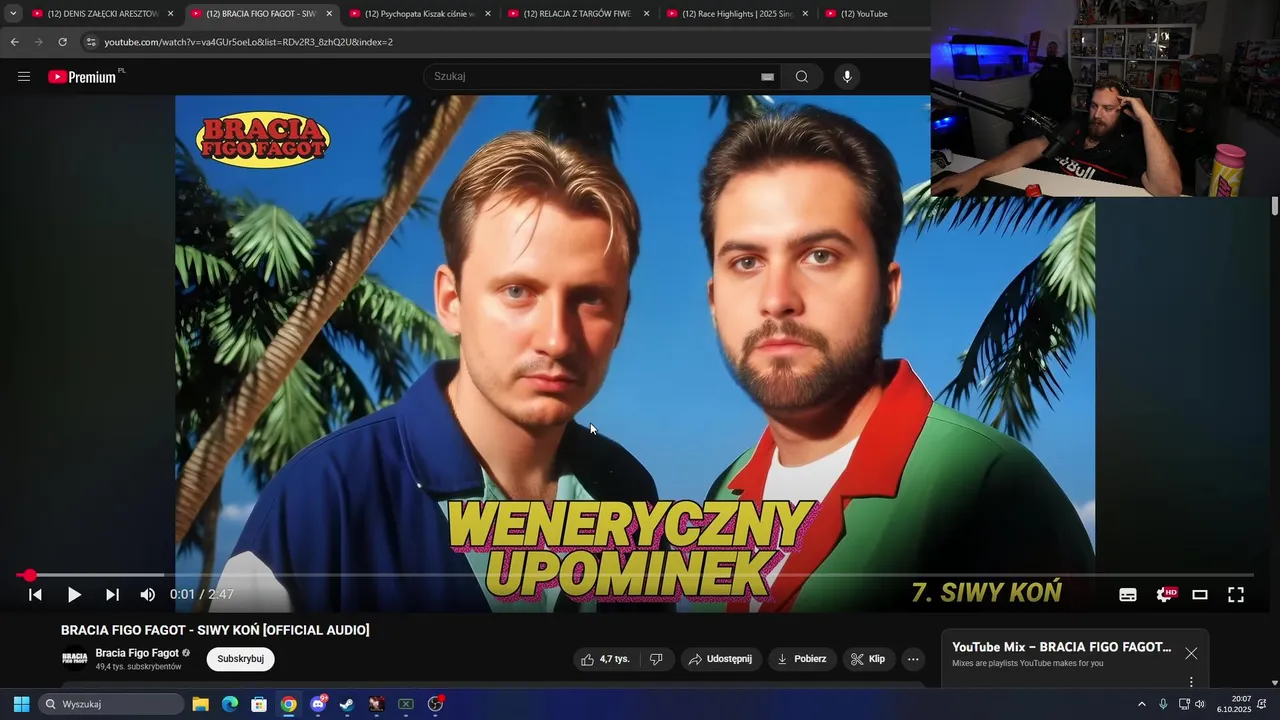Open the Windows Start menu
The height and width of the screenshot is (720, 1280).
coord(21,704)
